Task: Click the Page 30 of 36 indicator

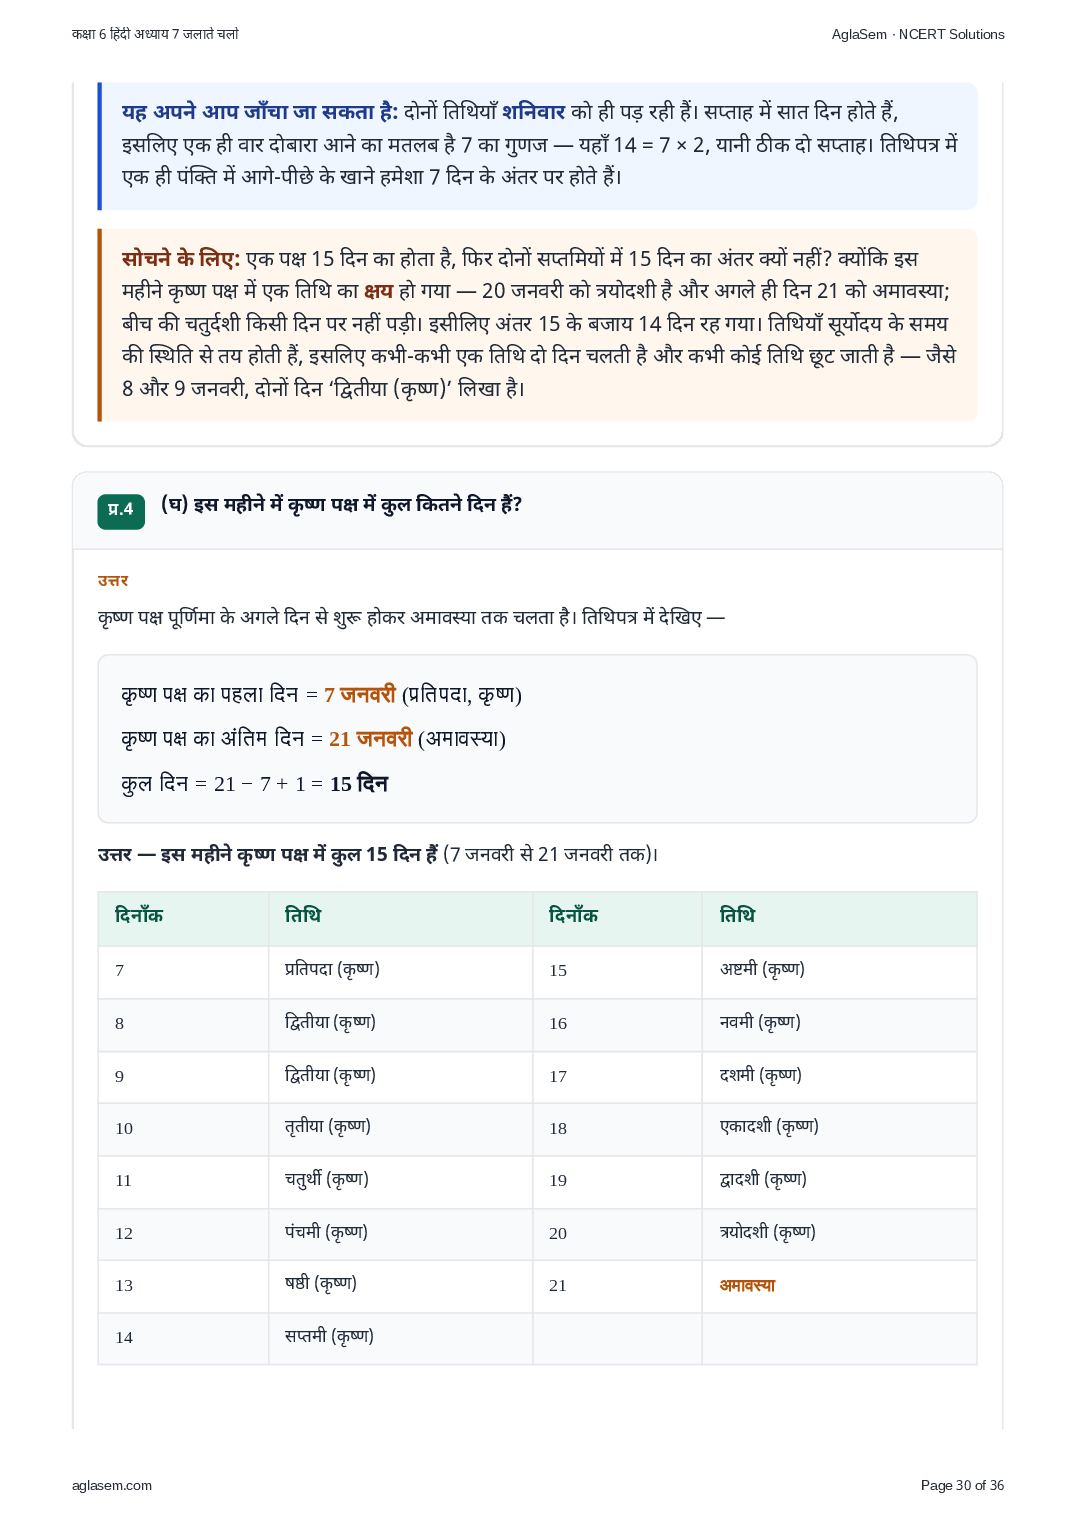Action: 962,1485
